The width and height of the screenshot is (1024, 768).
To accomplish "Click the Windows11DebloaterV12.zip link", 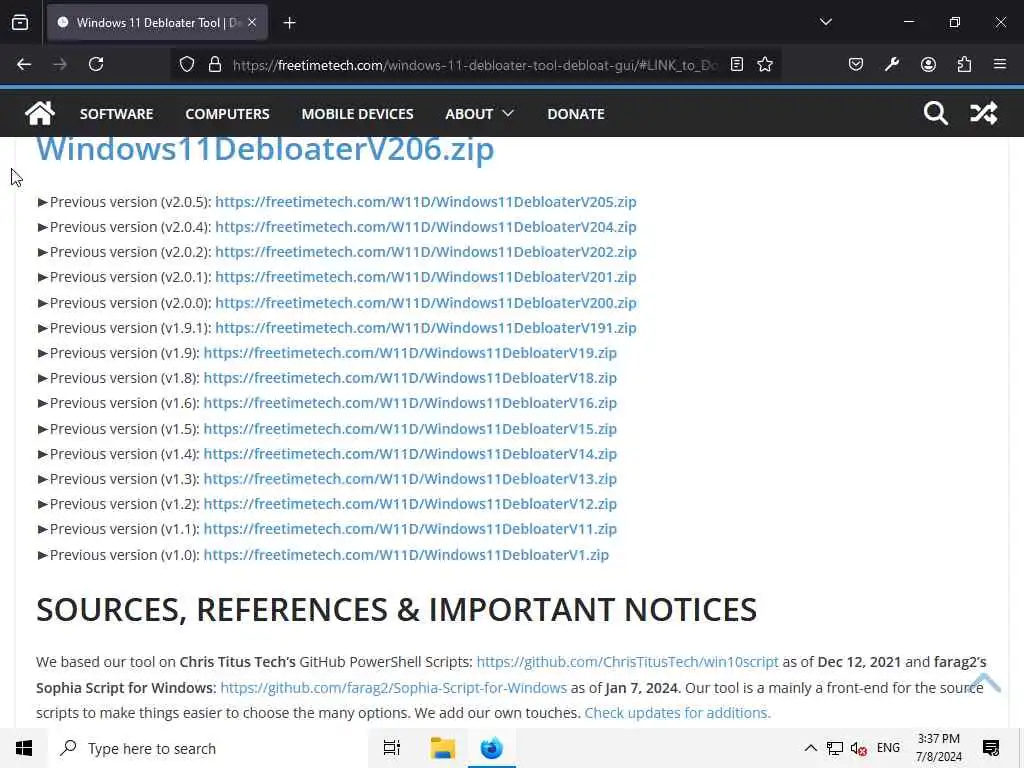I will (410, 504).
